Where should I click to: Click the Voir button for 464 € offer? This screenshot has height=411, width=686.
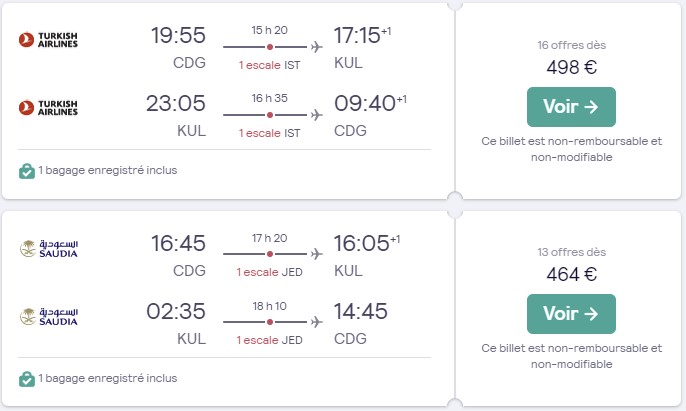pyautogui.click(x=571, y=314)
